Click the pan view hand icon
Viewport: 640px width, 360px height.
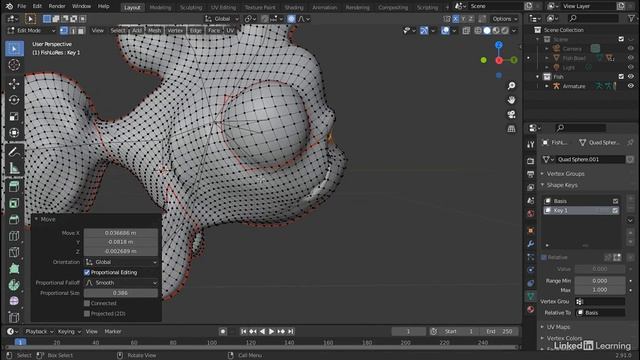(511, 100)
